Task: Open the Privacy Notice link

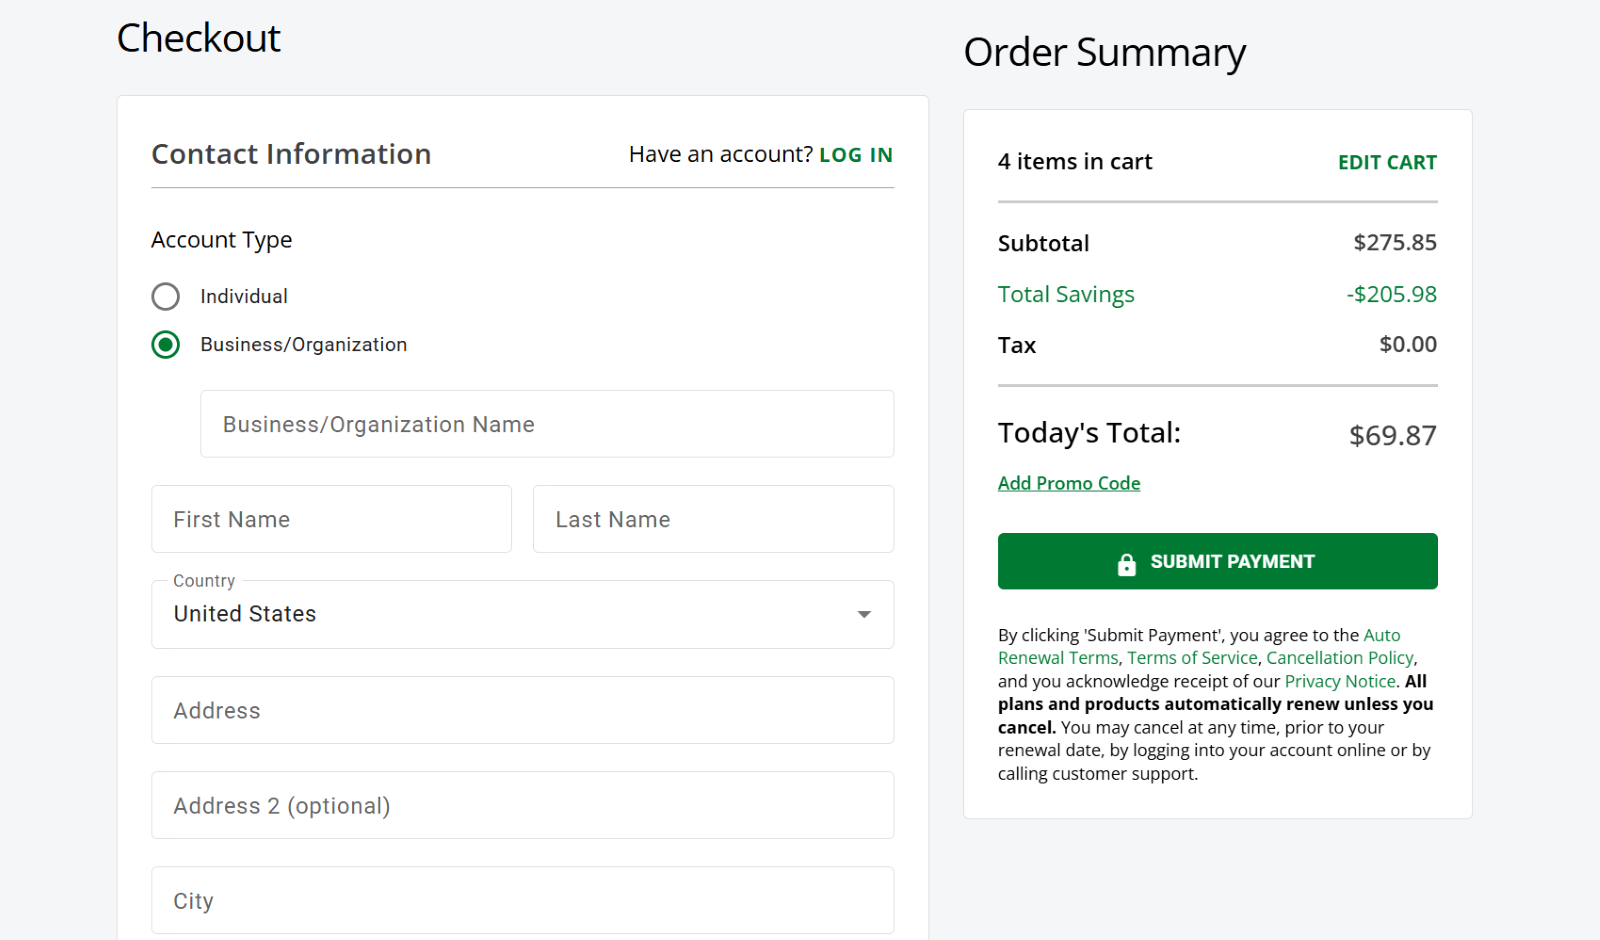Action: [1339, 681]
